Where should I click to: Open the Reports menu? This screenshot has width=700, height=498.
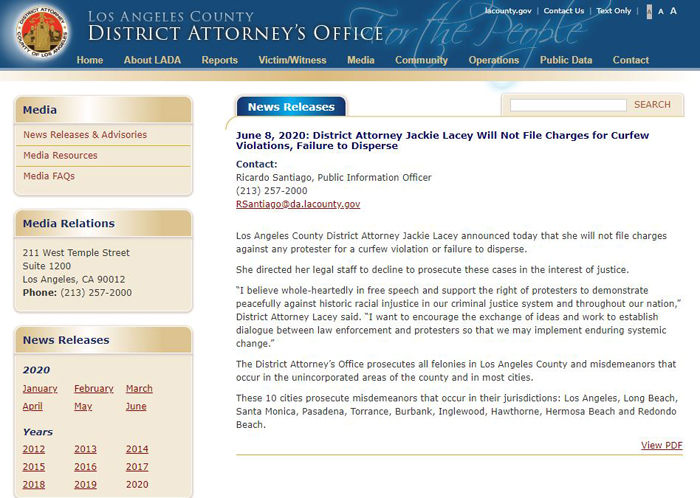tap(220, 60)
